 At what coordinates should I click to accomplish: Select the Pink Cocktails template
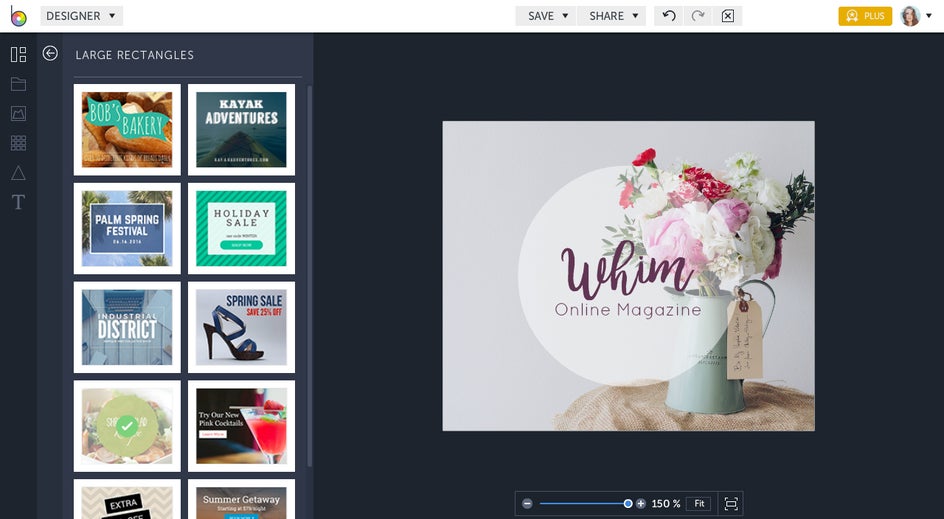click(x=241, y=426)
